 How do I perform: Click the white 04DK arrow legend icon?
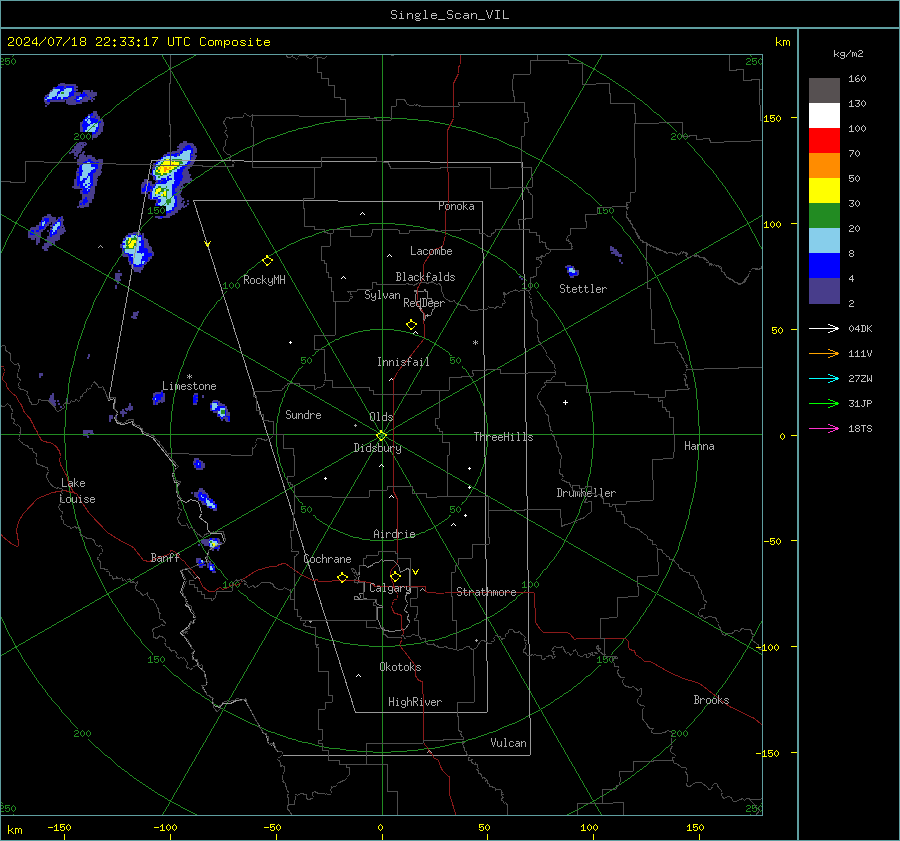click(824, 328)
